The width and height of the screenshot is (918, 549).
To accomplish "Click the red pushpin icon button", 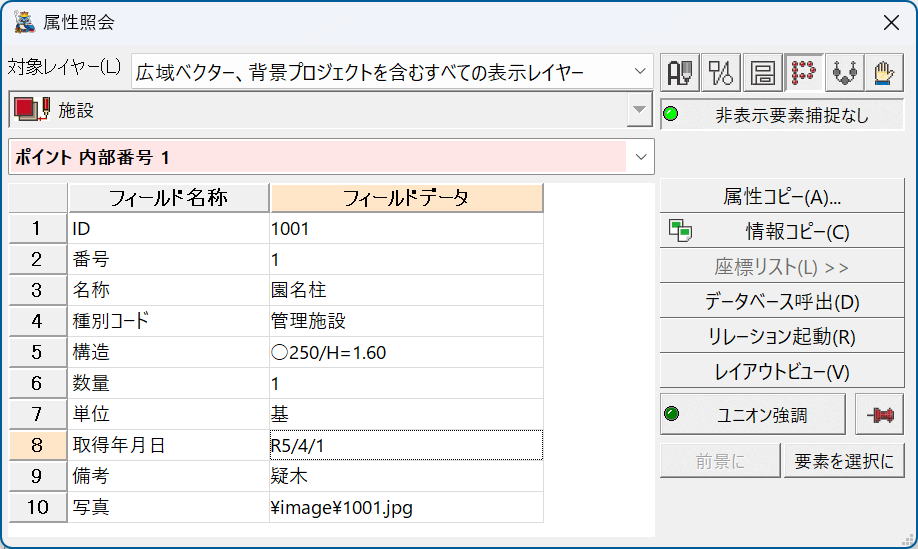I will [879, 414].
